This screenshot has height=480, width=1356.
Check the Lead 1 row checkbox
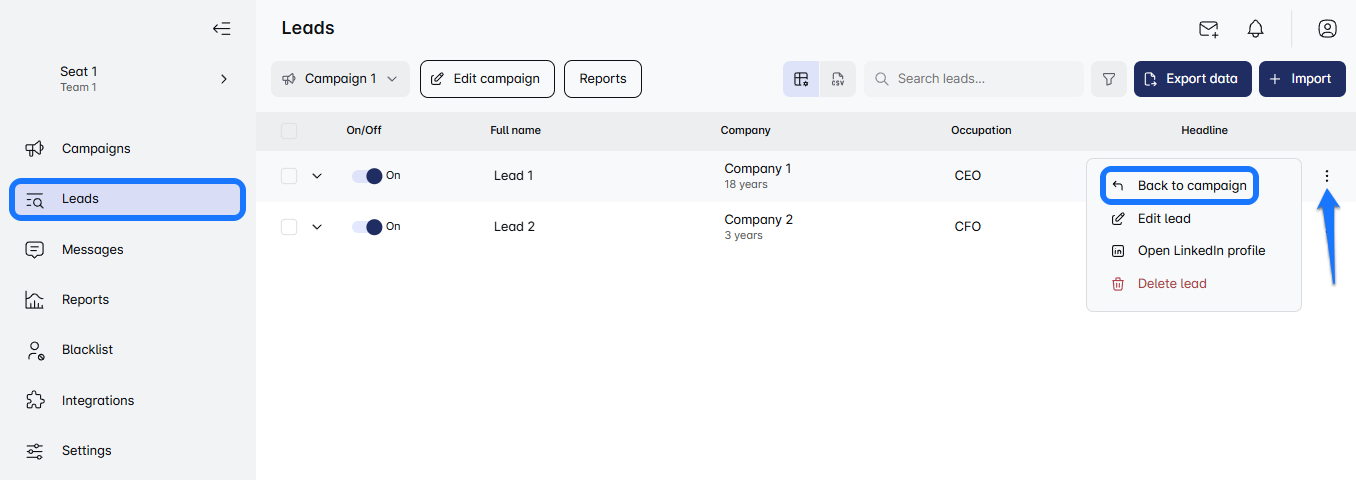(289, 176)
